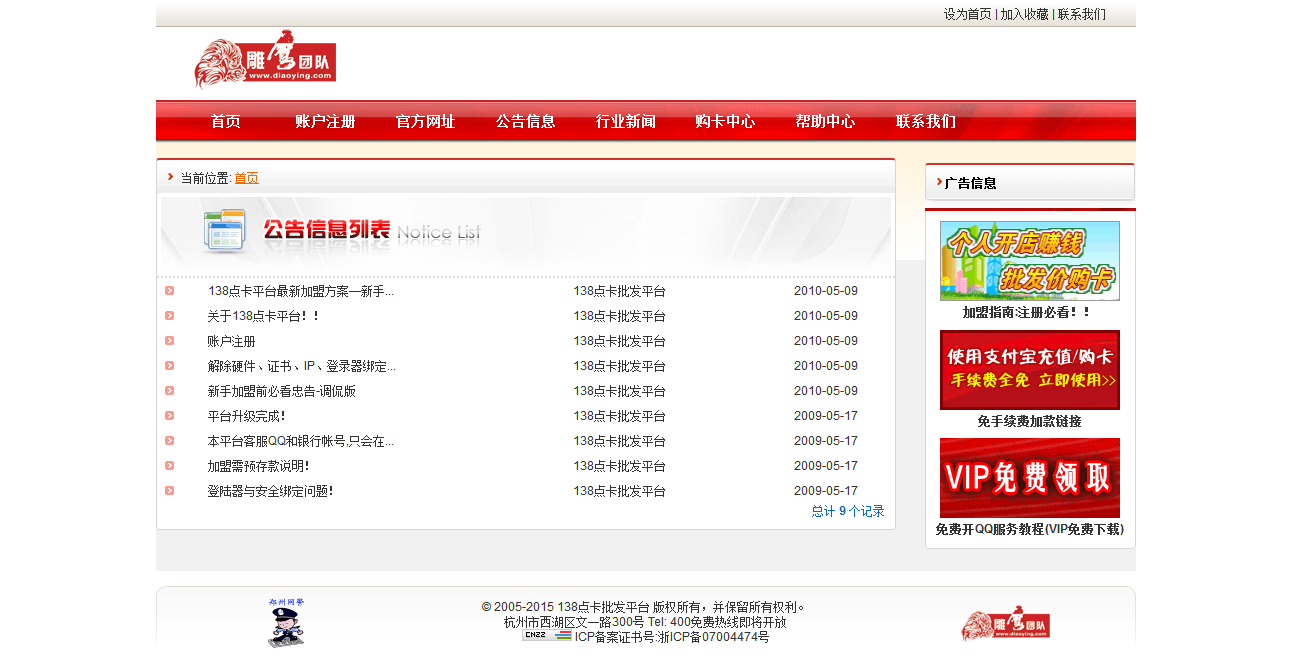The height and width of the screenshot is (658, 1291).
Task: Click 加盟指南-注册必看！！ caption link
Action: pos(1029,312)
